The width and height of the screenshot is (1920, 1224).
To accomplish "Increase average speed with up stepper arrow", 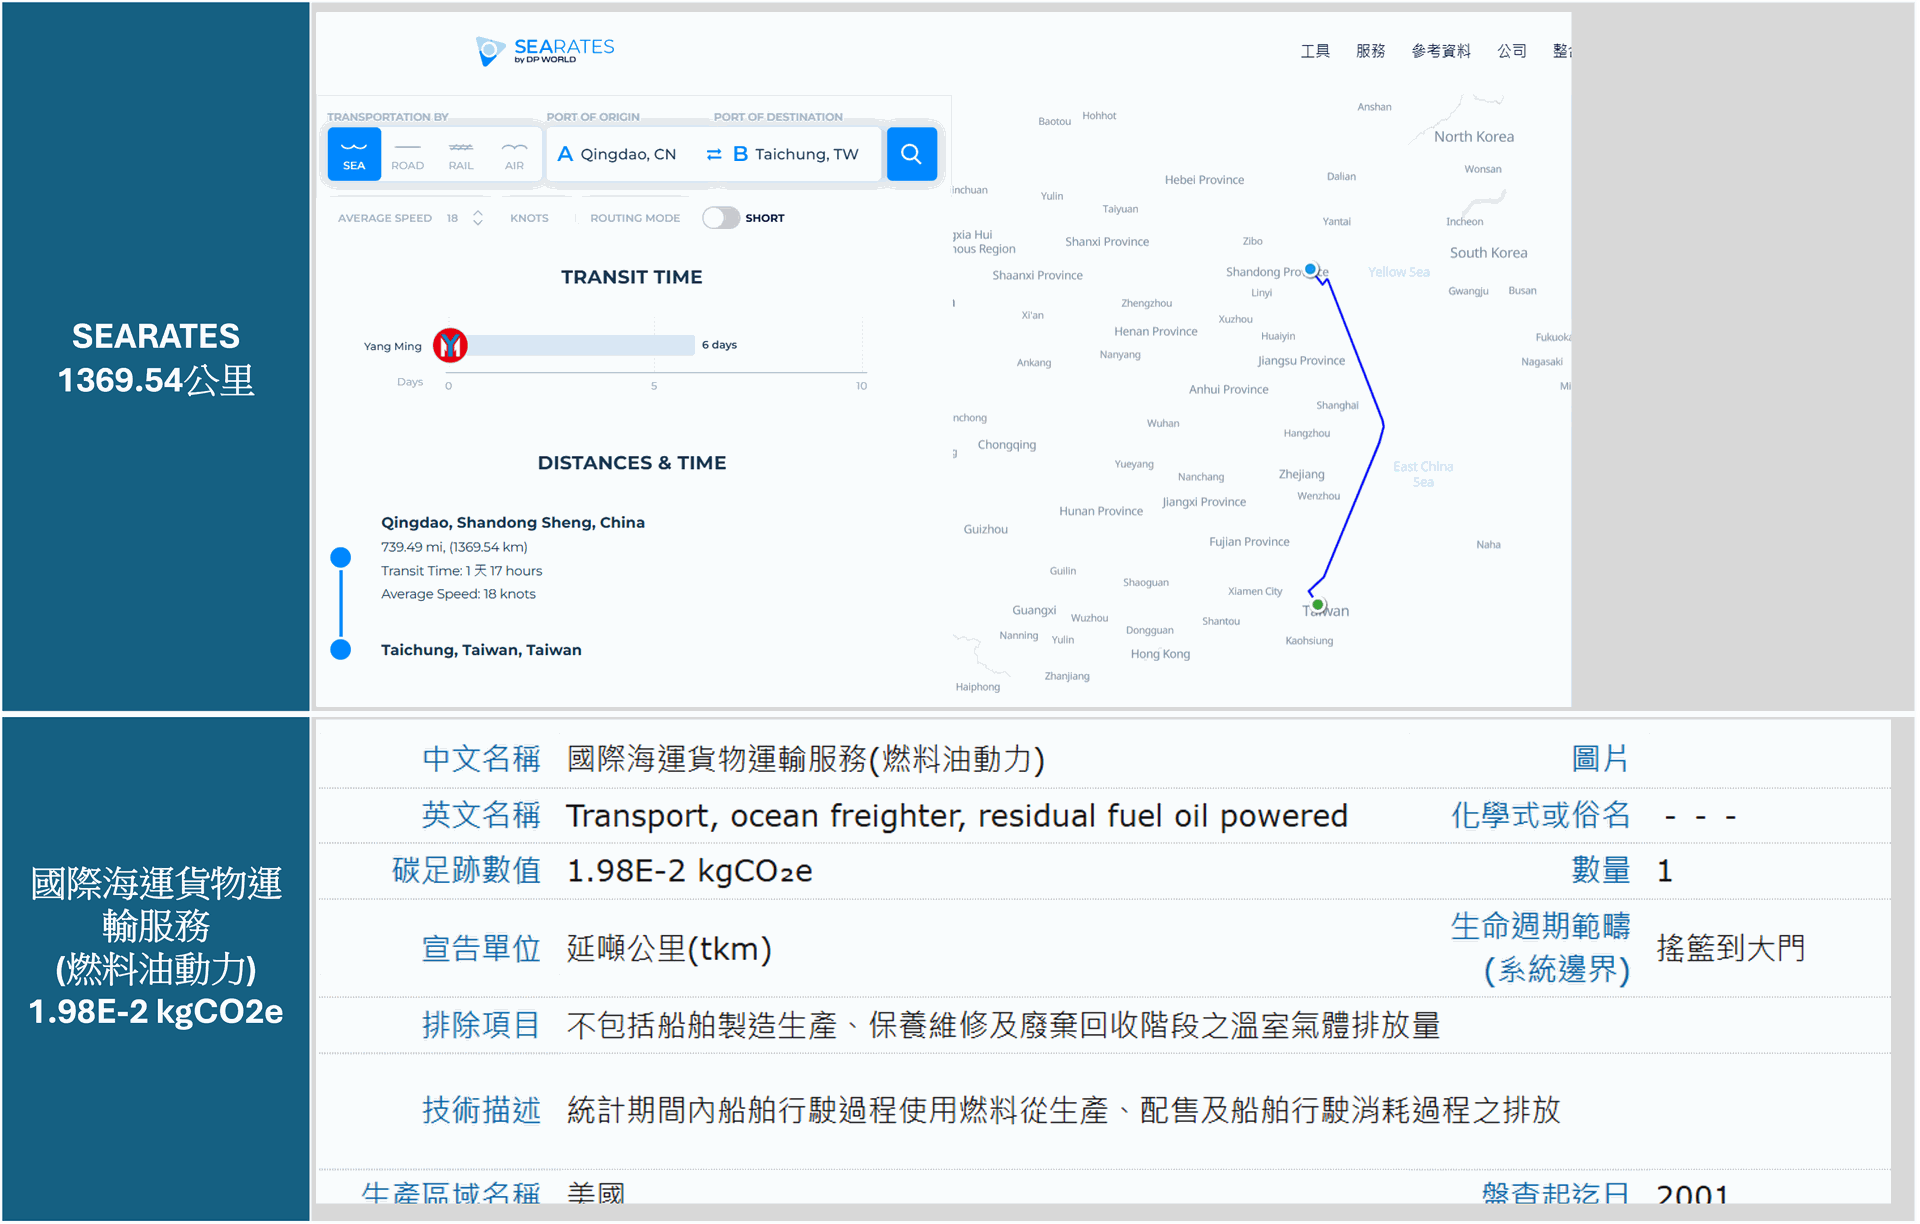I will click(478, 212).
